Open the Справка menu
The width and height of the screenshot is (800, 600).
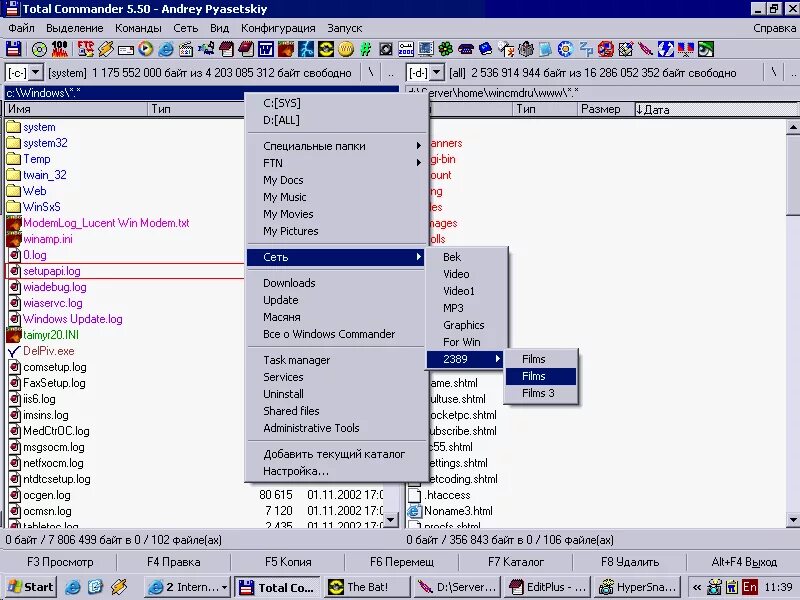[x=774, y=28]
